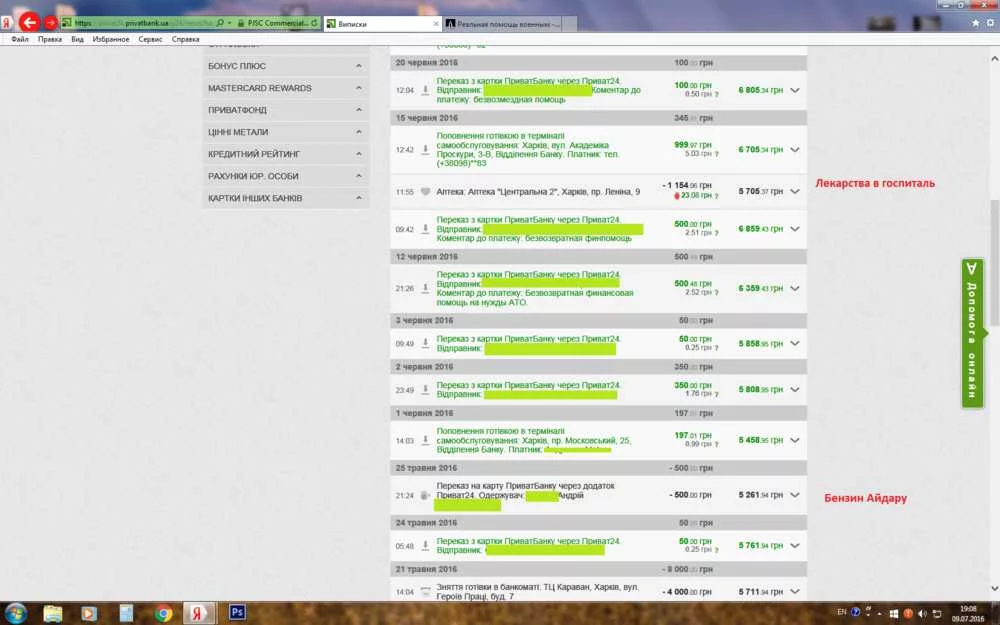Expand details of 5 261 грн balance row

[795, 495]
